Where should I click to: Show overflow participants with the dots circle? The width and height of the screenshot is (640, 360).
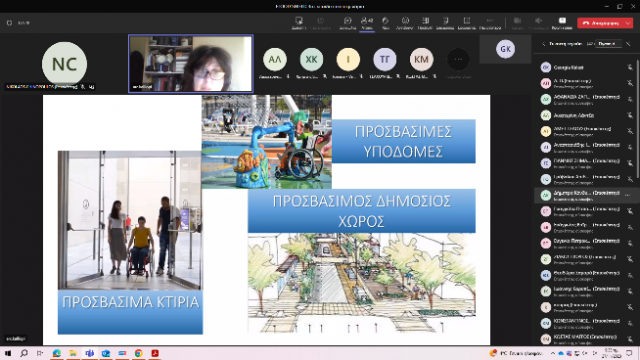tap(458, 60)
